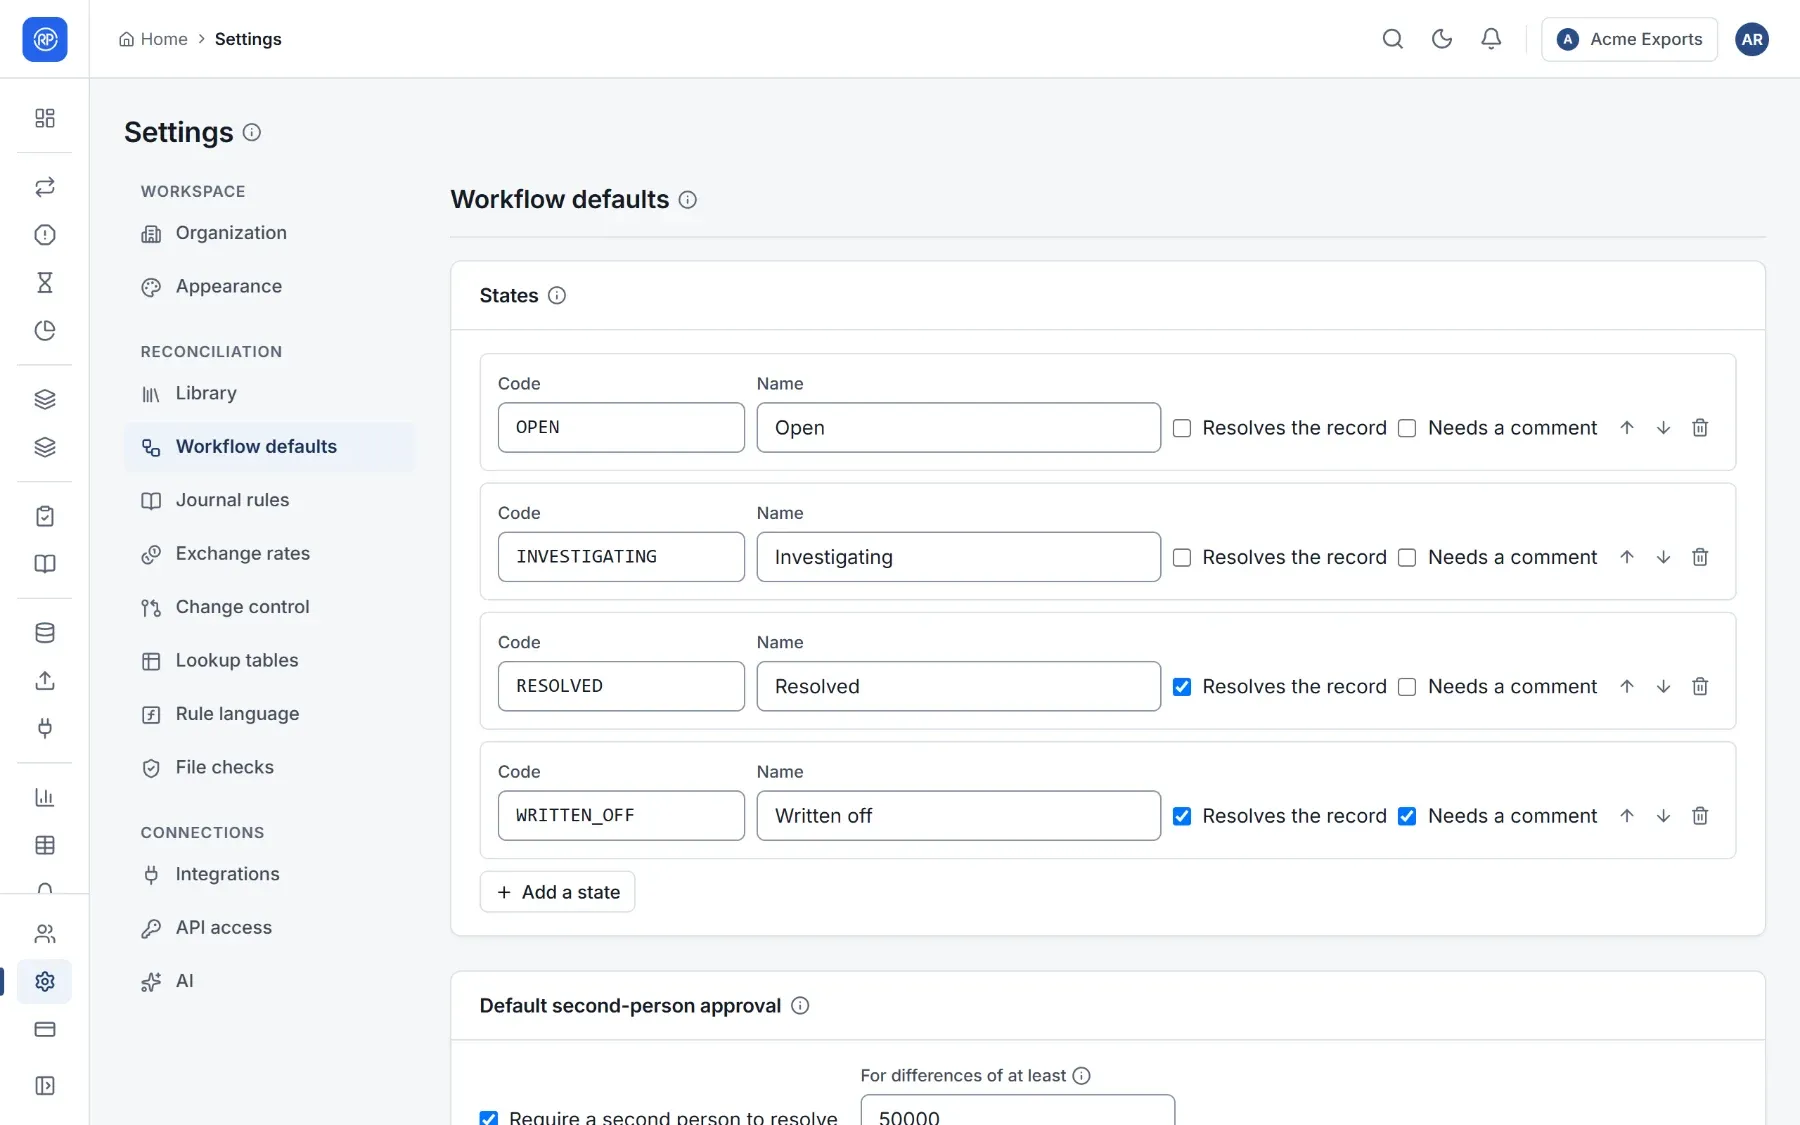This screenshot has height=1125, width=1800.
Task: Click Add a state button
Action: [x=557, y=892]
